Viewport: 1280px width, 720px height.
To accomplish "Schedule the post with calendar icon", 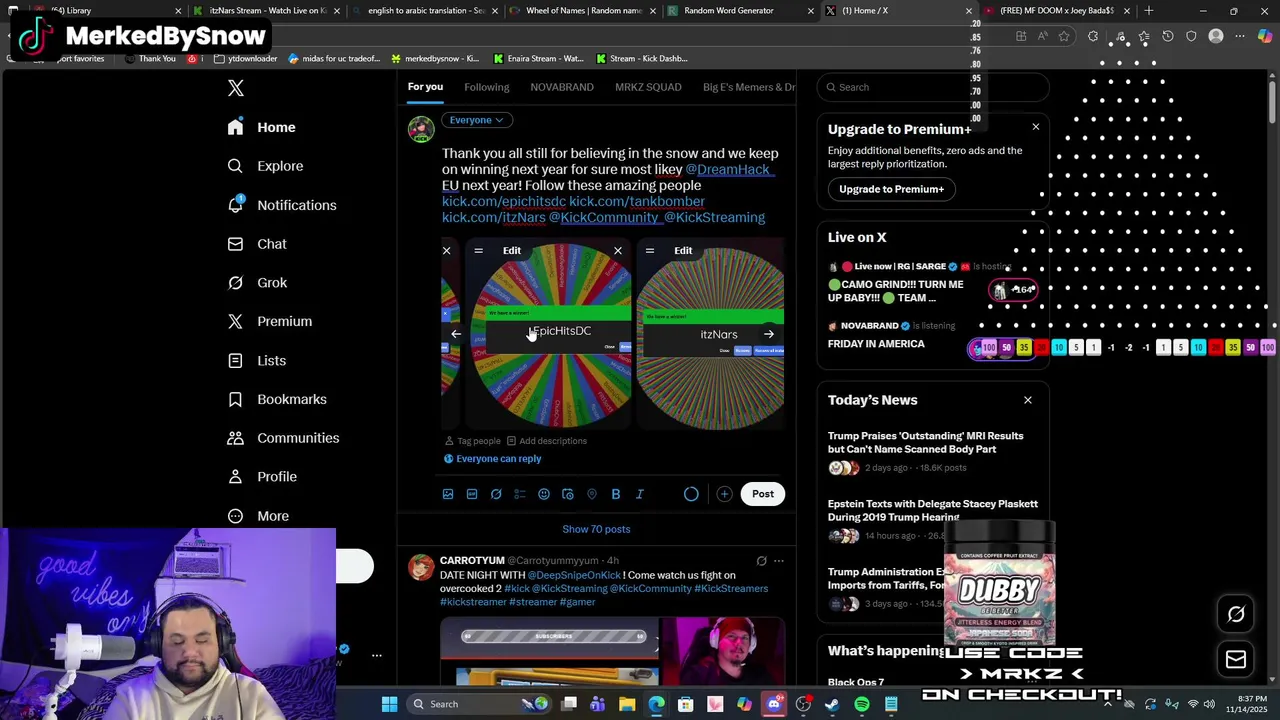I will [x=568, y=494].
